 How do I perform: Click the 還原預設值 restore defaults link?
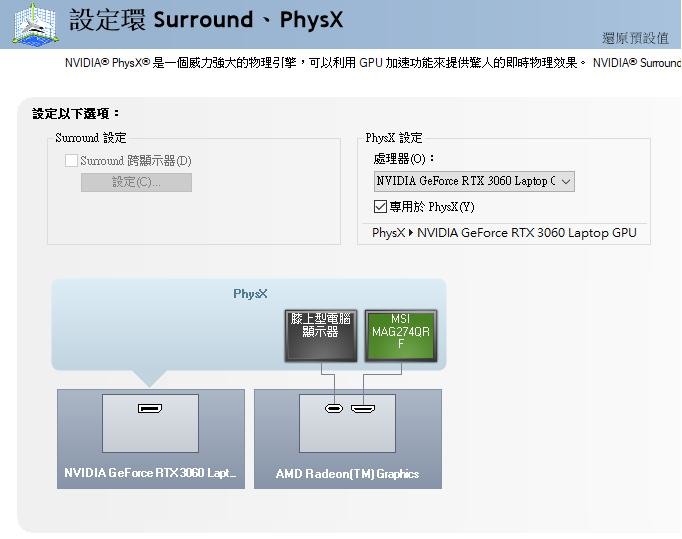635,38
